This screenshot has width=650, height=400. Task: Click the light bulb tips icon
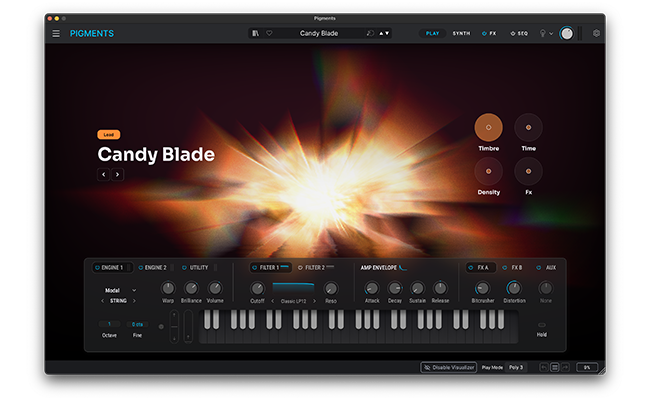(x=543, y=33)
